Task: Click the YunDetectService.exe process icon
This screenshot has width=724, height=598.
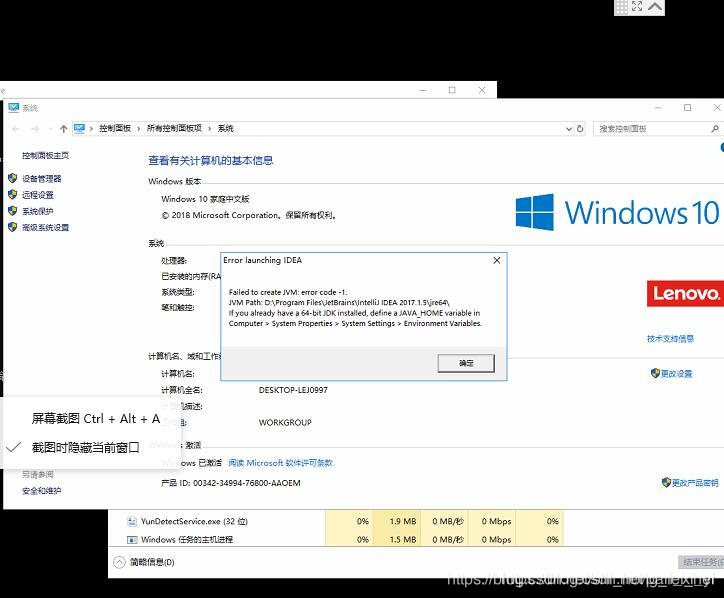Action: [x=132, y=521]
